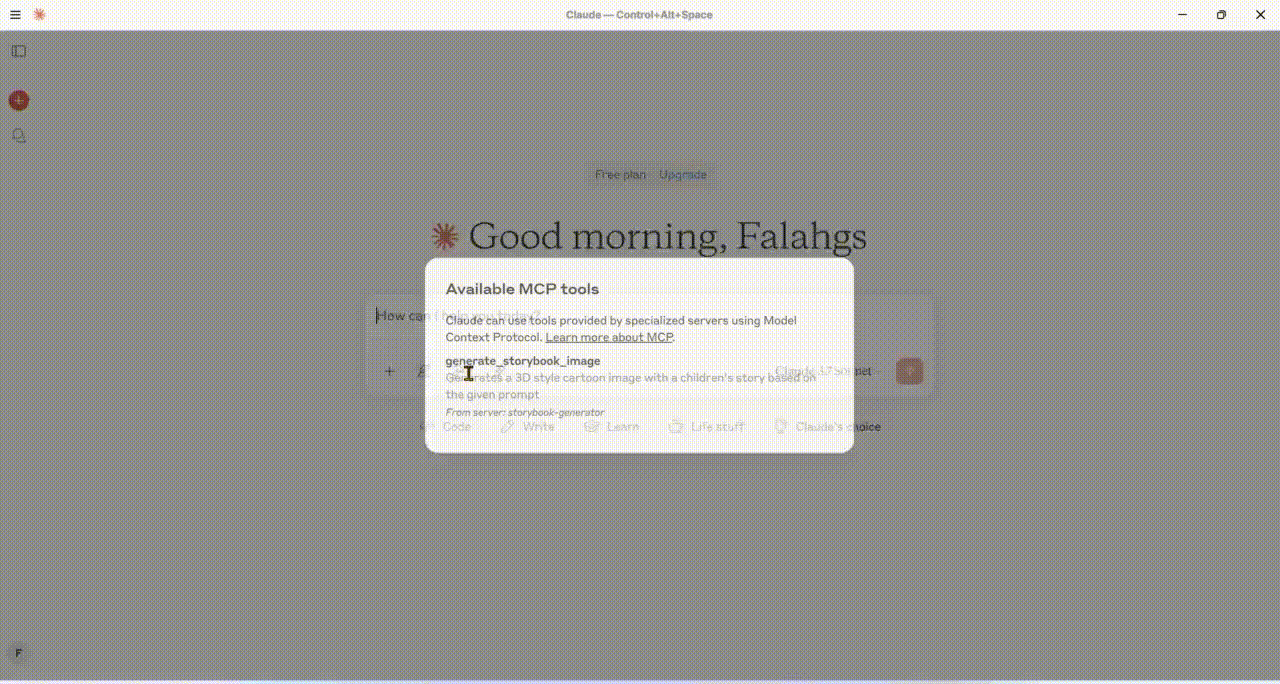Click the send message arrow button

click(908, 371)
